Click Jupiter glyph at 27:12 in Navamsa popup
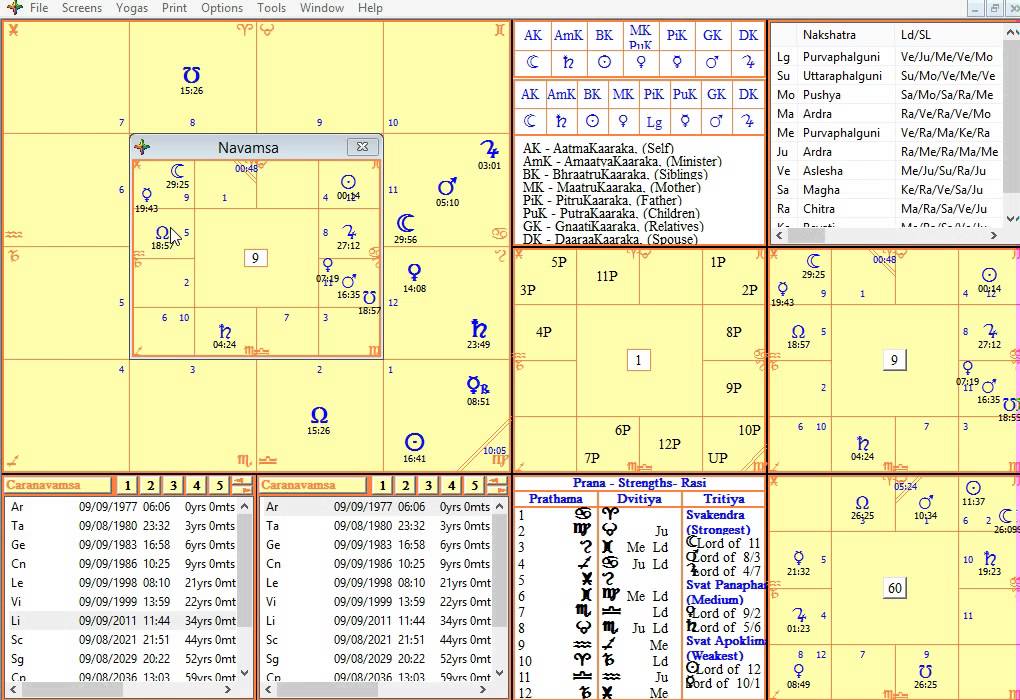 pos(349,232)
